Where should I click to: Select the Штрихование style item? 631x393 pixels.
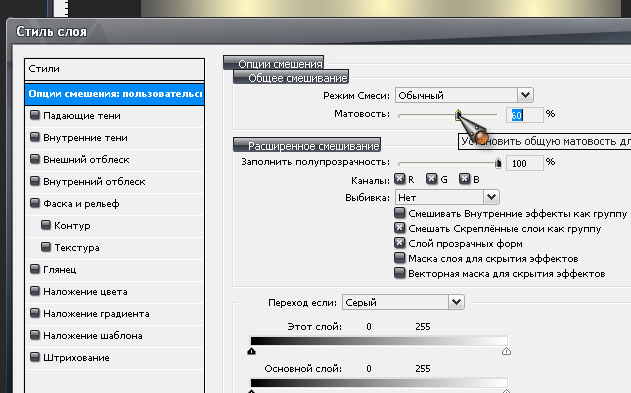point(76,358)
